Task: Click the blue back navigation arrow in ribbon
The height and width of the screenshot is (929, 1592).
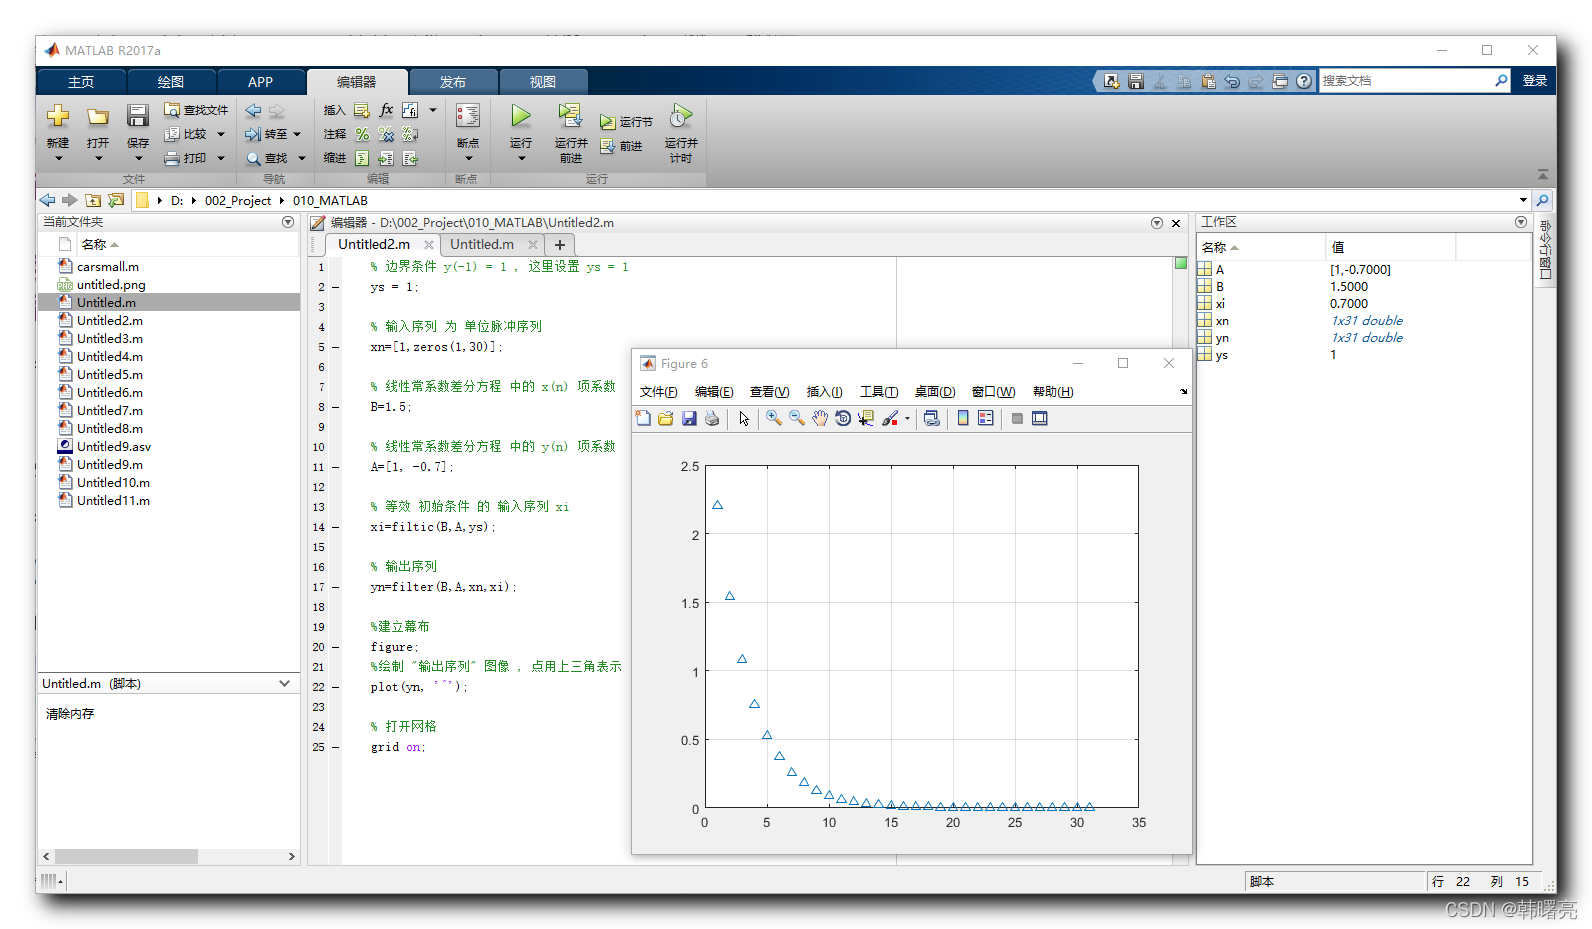Action: coord(253,110)
